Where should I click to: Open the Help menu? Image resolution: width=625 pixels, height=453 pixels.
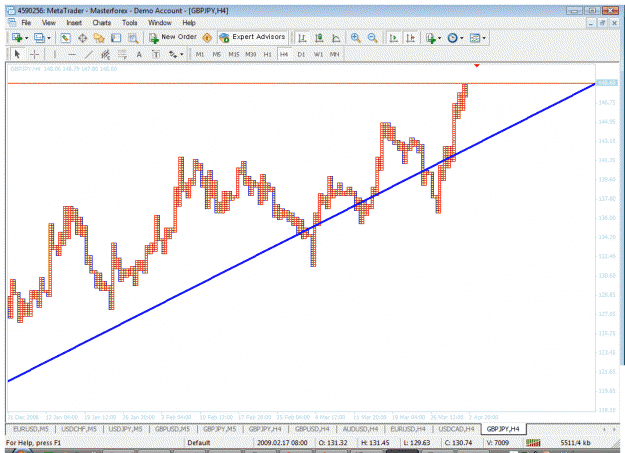pos(189,23)
